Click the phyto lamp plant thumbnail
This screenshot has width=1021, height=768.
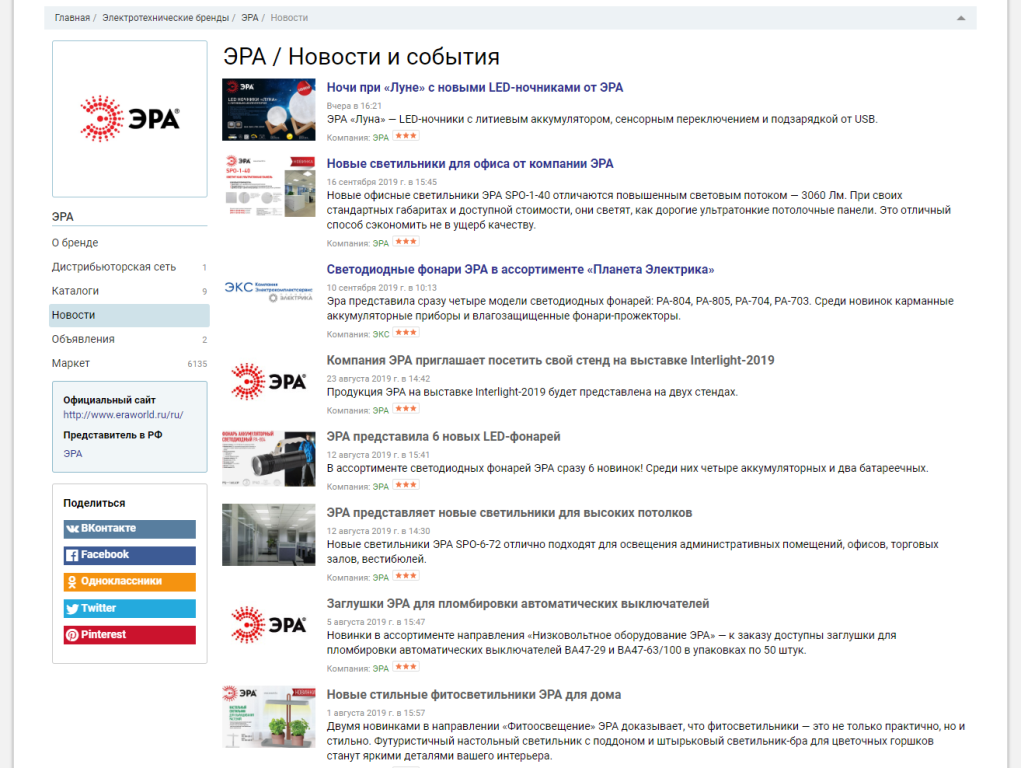point(268,717)
